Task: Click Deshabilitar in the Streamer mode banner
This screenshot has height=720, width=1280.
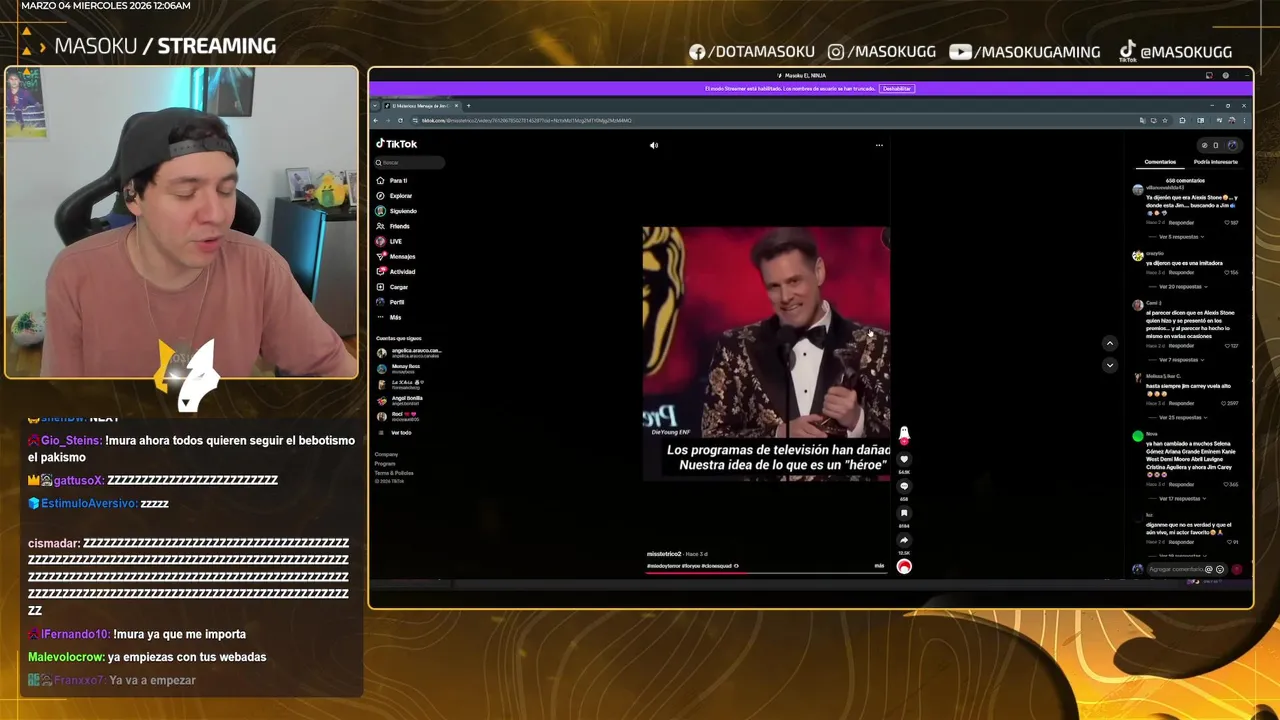Action: coord(897,89)
